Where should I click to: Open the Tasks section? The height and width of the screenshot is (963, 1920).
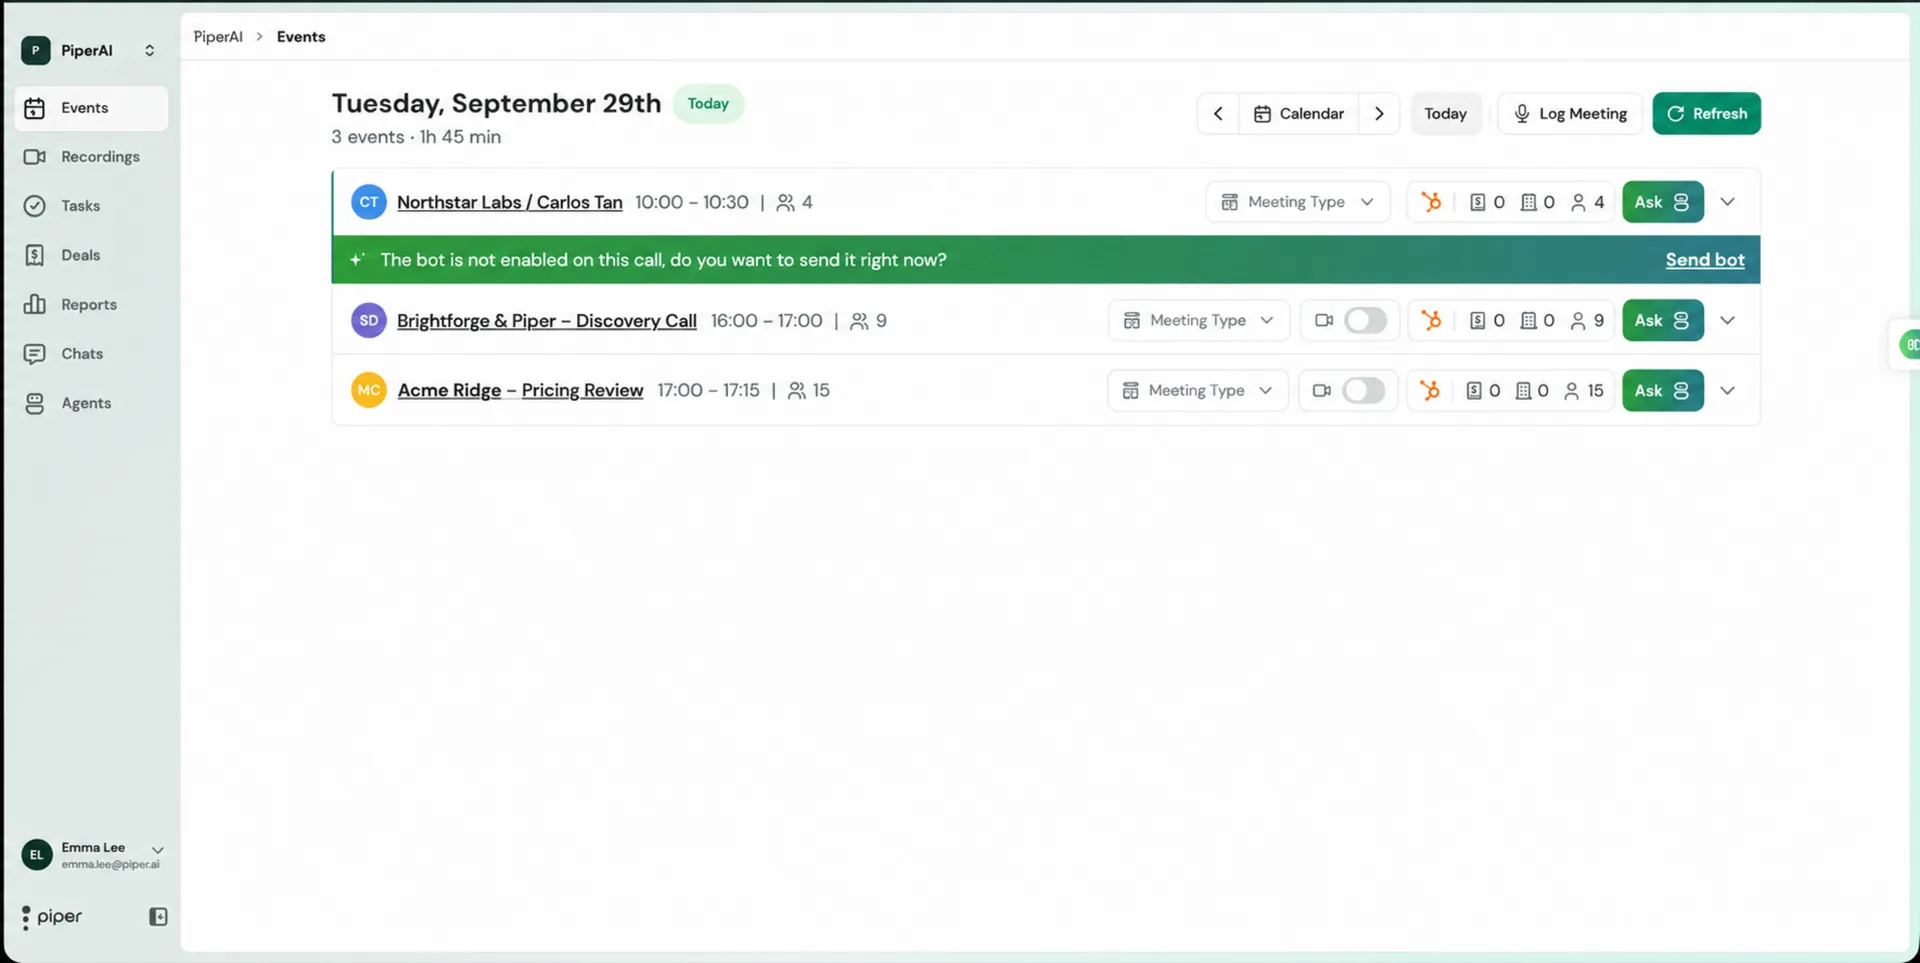pos(91,206)
